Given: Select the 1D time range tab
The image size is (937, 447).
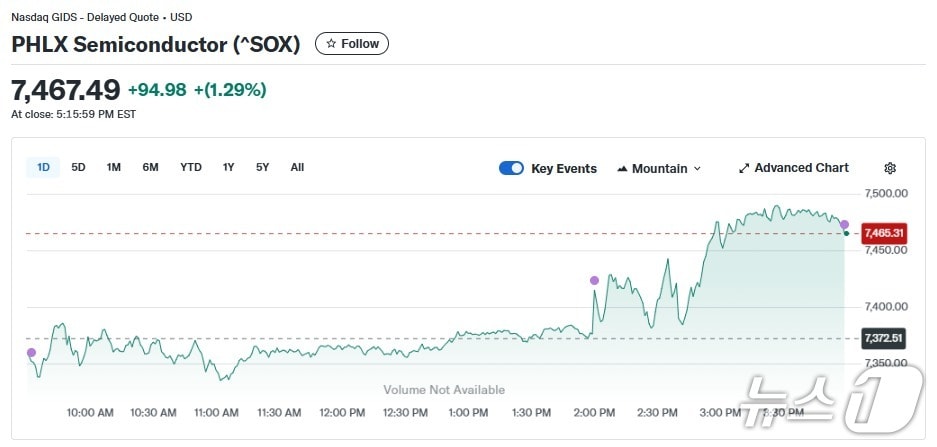Looking at the screenshot, I should 43,168.
